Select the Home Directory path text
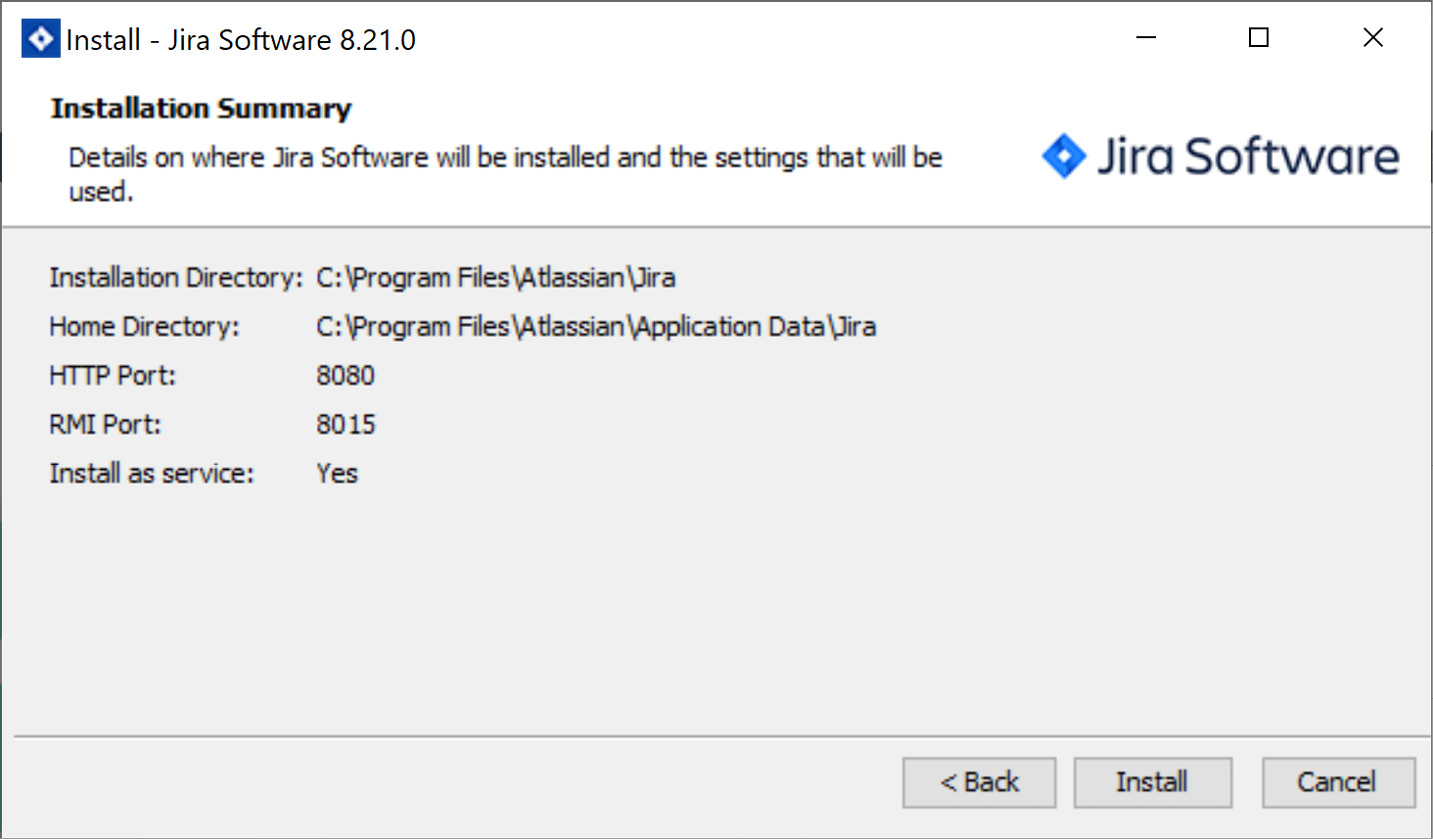This screenshot has width=1433, height=839. 596,326
